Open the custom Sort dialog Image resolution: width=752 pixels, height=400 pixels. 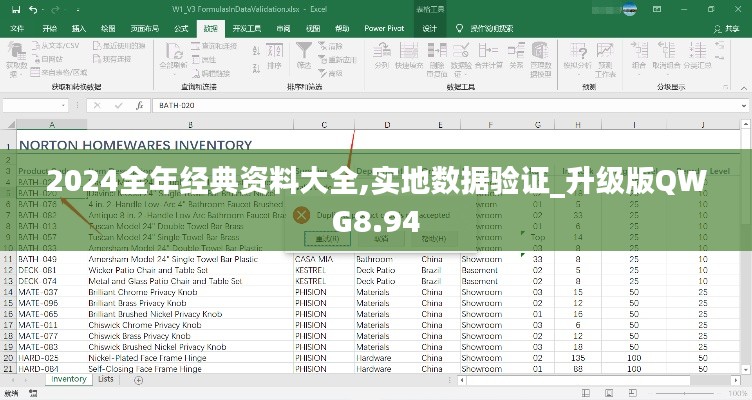pos(274,56)
